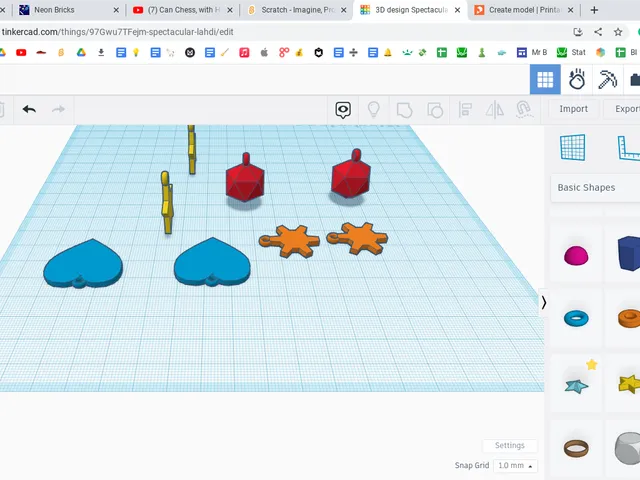Bookmark this page with the star icon

pos(618,32)
